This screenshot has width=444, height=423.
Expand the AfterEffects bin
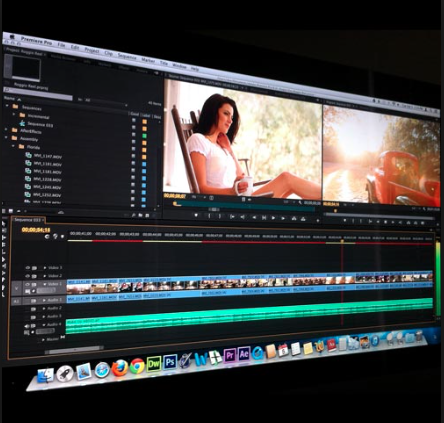(6, 129)
